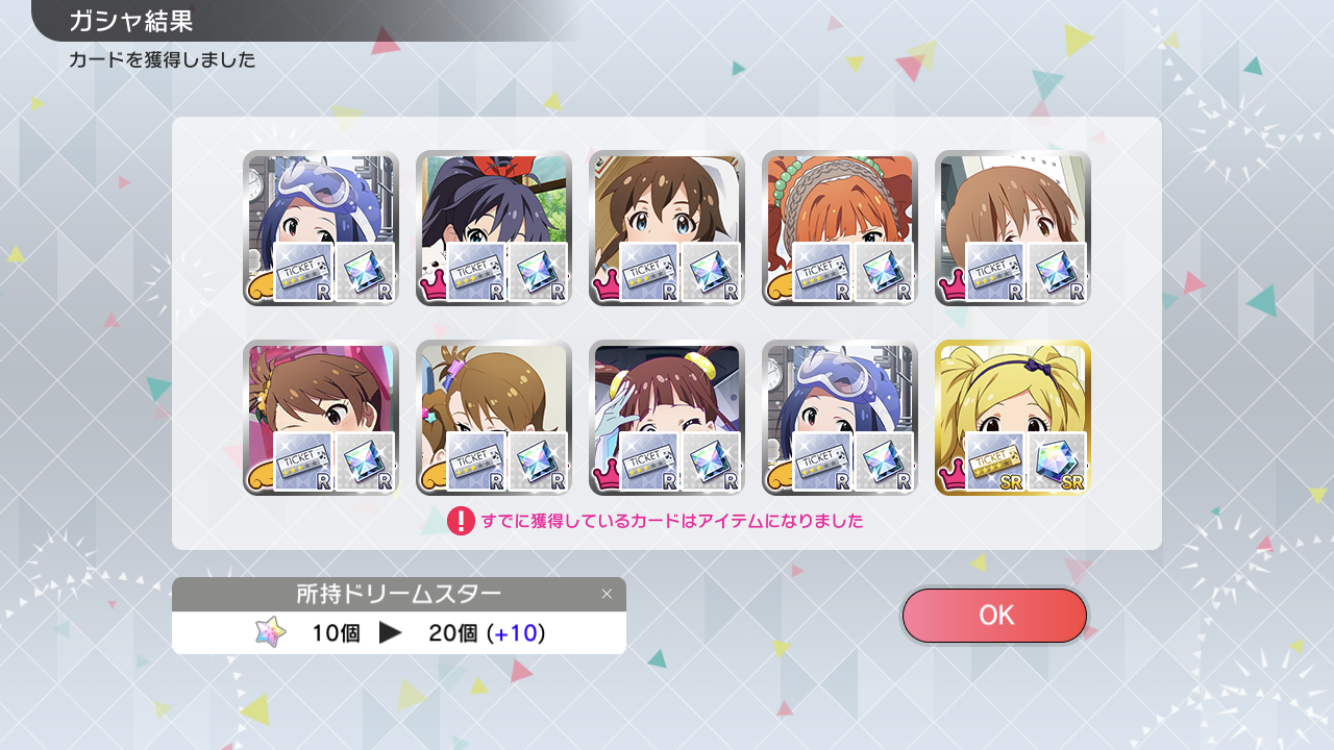Image resolution: width=1334 pixels, height=750 pixels.
Task: Select the saluting girl card
Action: [667, 418]
